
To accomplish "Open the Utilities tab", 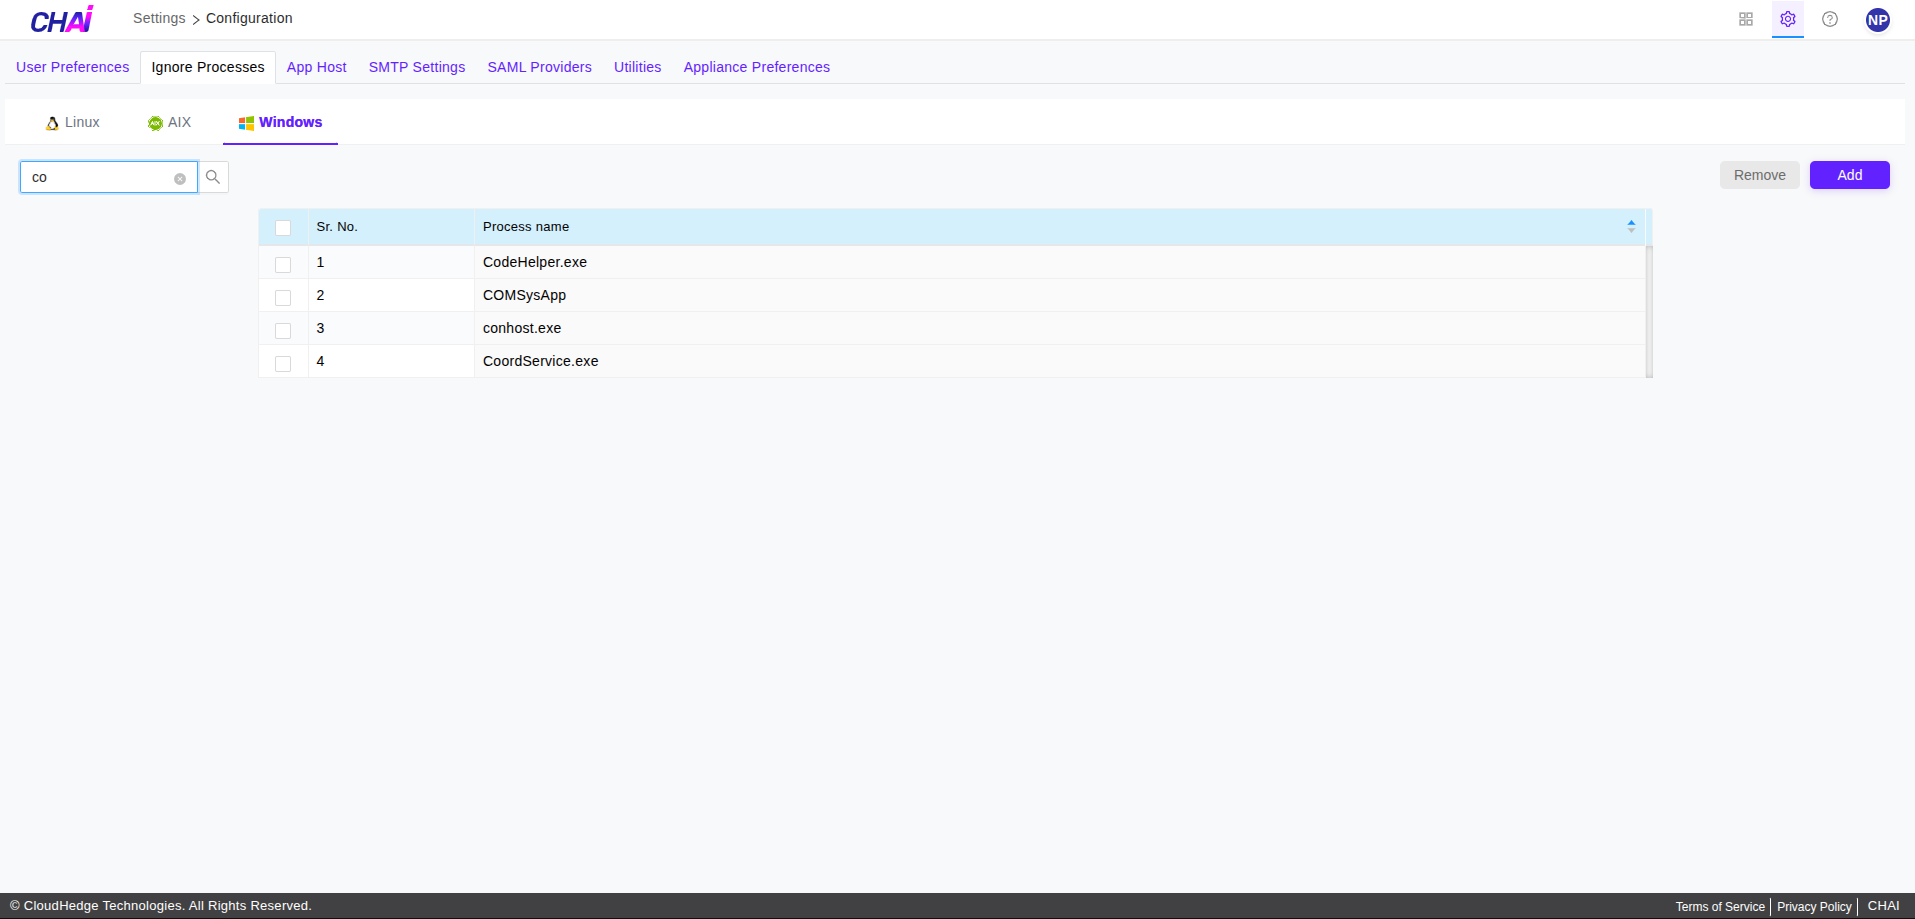I will click(637, 67).
